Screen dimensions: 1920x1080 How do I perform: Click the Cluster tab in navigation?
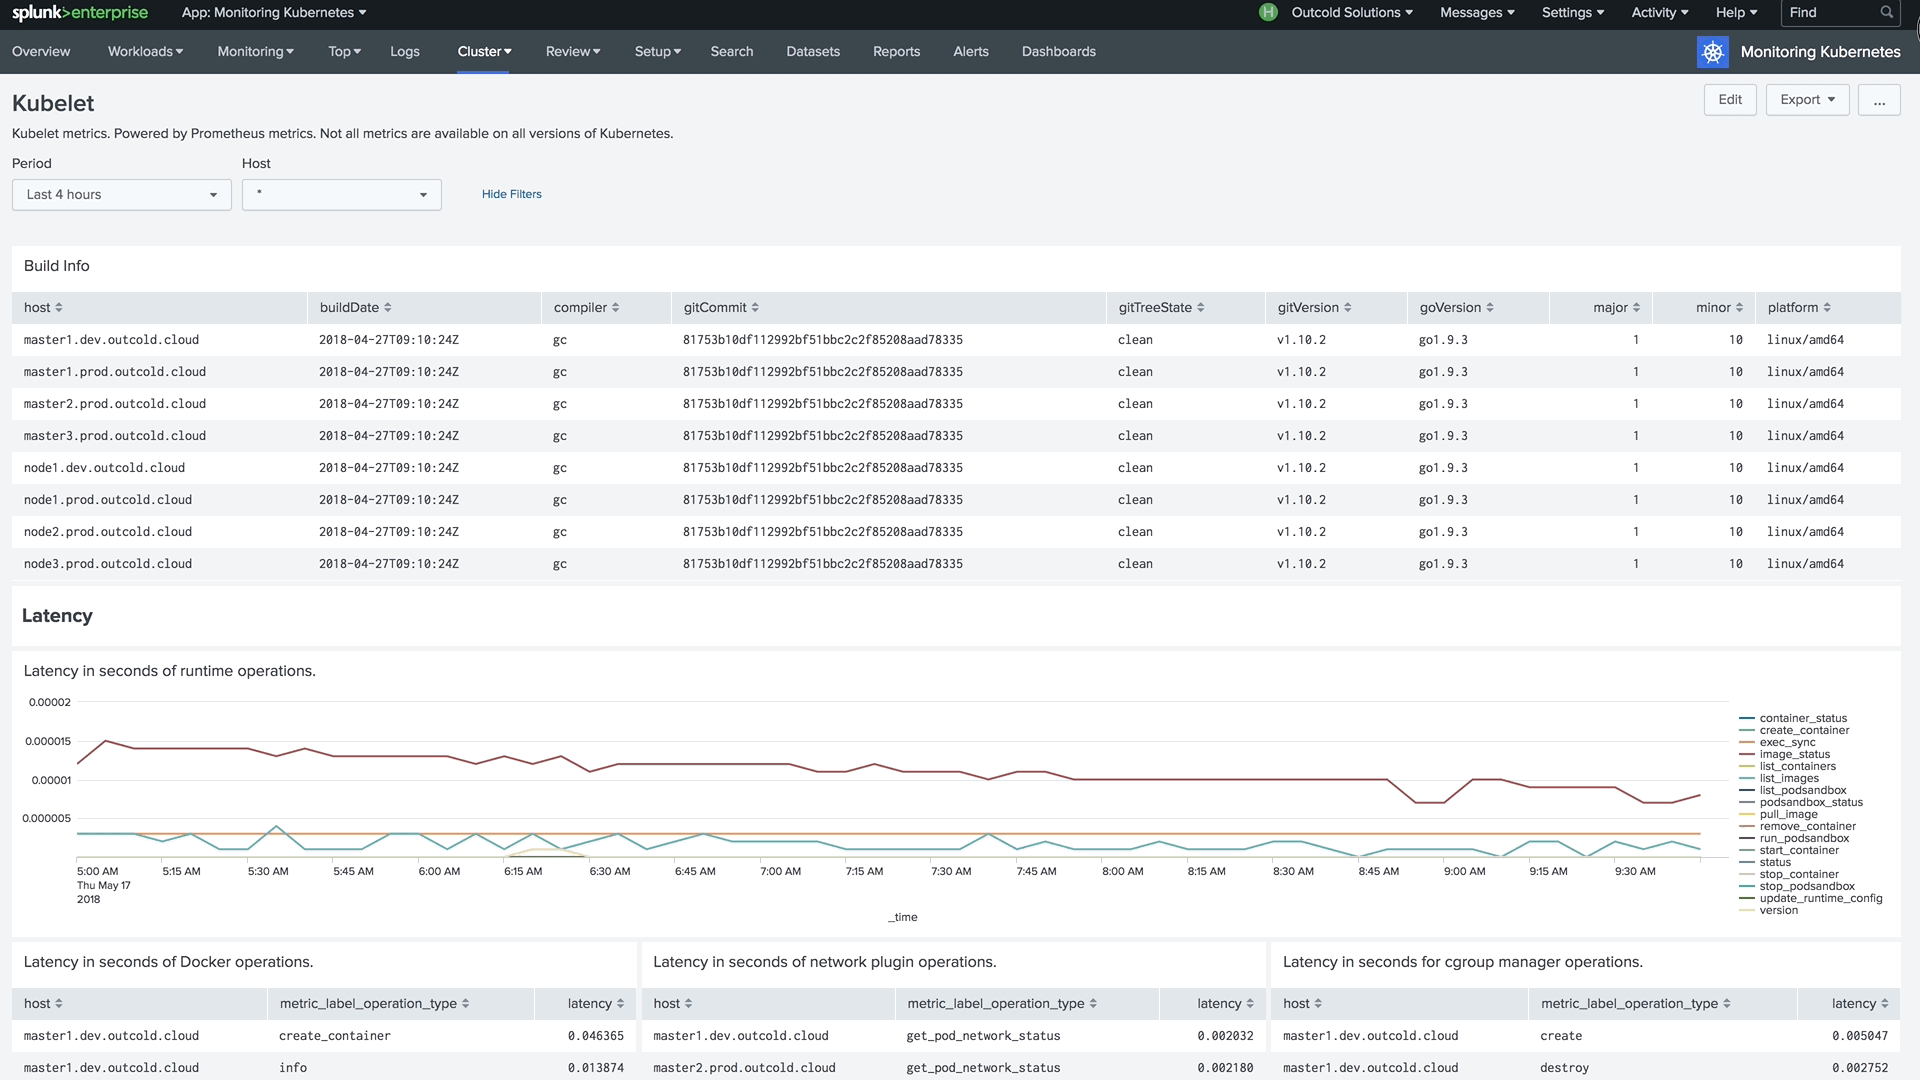(483, 50)
